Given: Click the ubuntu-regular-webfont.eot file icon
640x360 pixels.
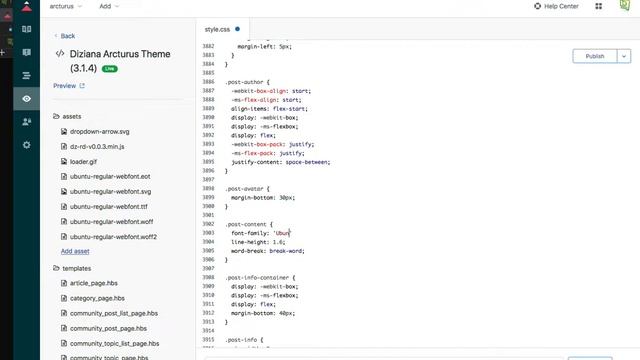Looking at the screenshot, I should click(64, 176).
